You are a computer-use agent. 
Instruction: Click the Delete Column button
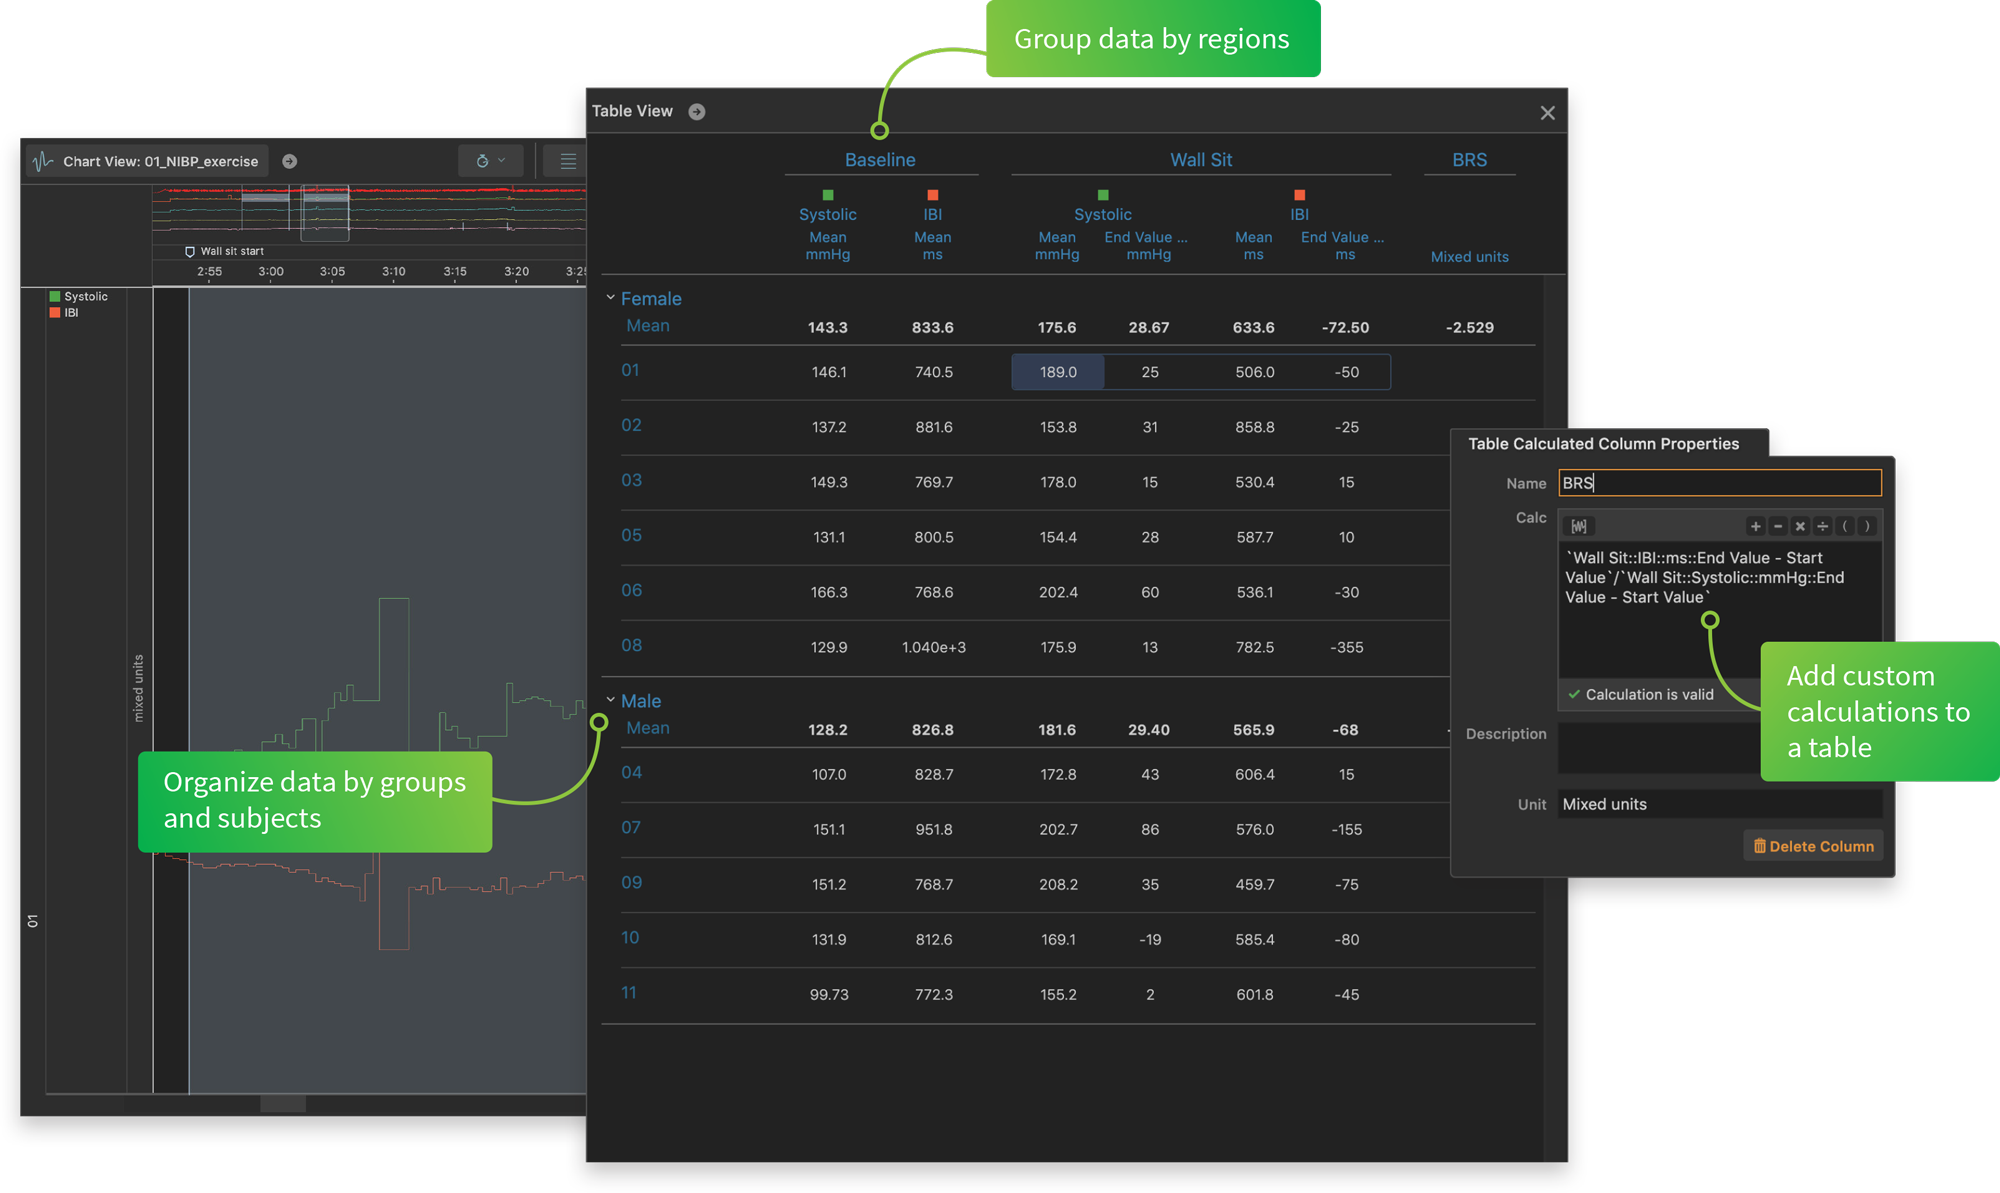click(x=1812, y=845)
